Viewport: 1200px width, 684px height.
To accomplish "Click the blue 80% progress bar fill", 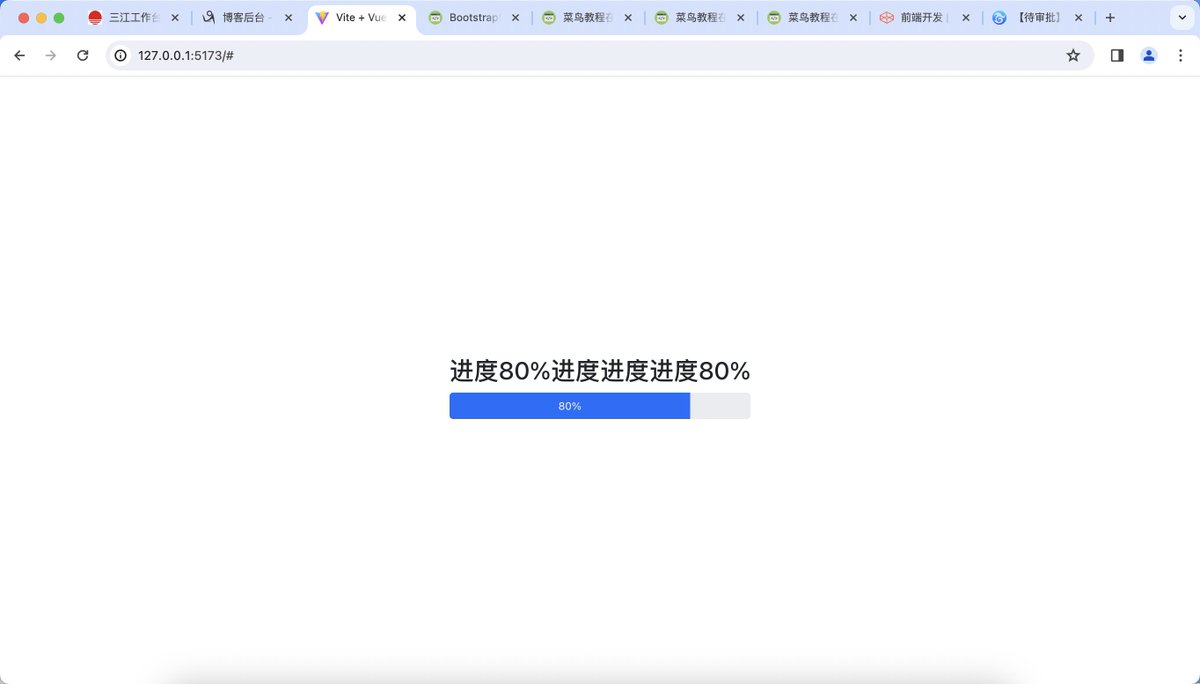I will click(570, 406).
